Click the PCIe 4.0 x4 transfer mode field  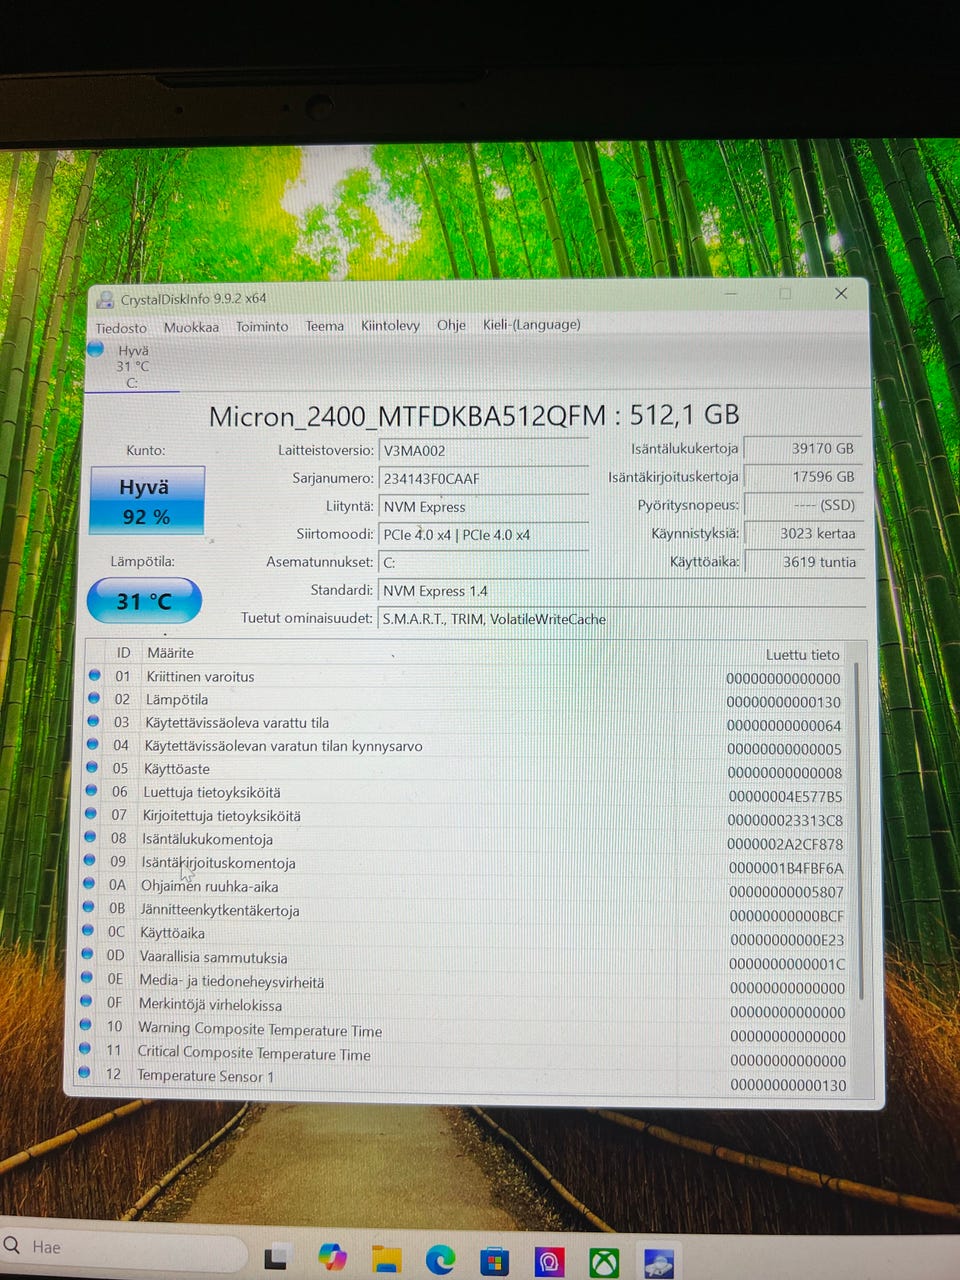point(484,535)
